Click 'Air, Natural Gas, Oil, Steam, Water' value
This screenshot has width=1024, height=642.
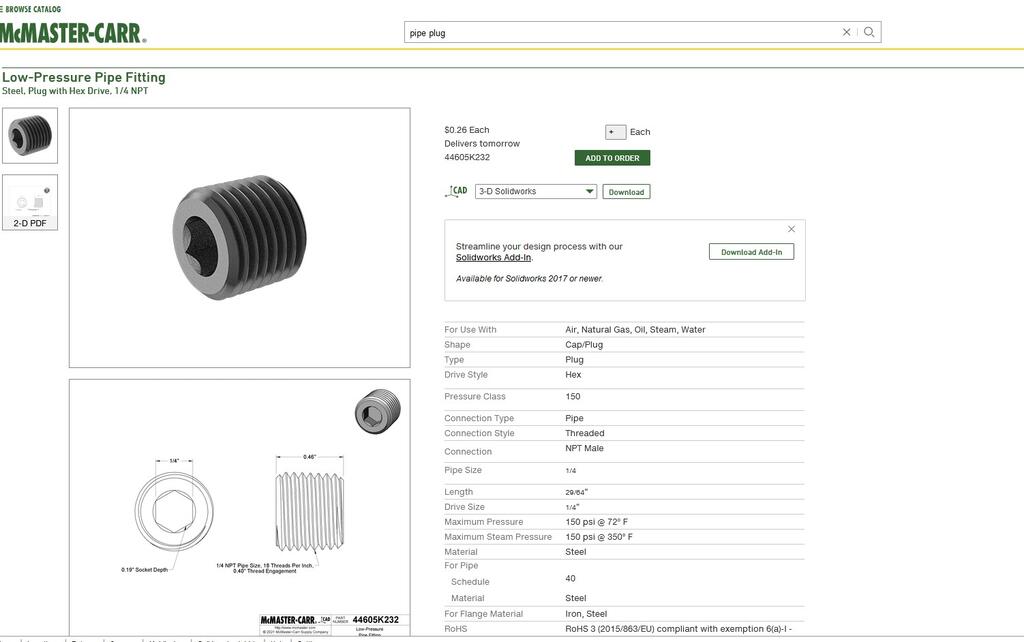[635, 330]
